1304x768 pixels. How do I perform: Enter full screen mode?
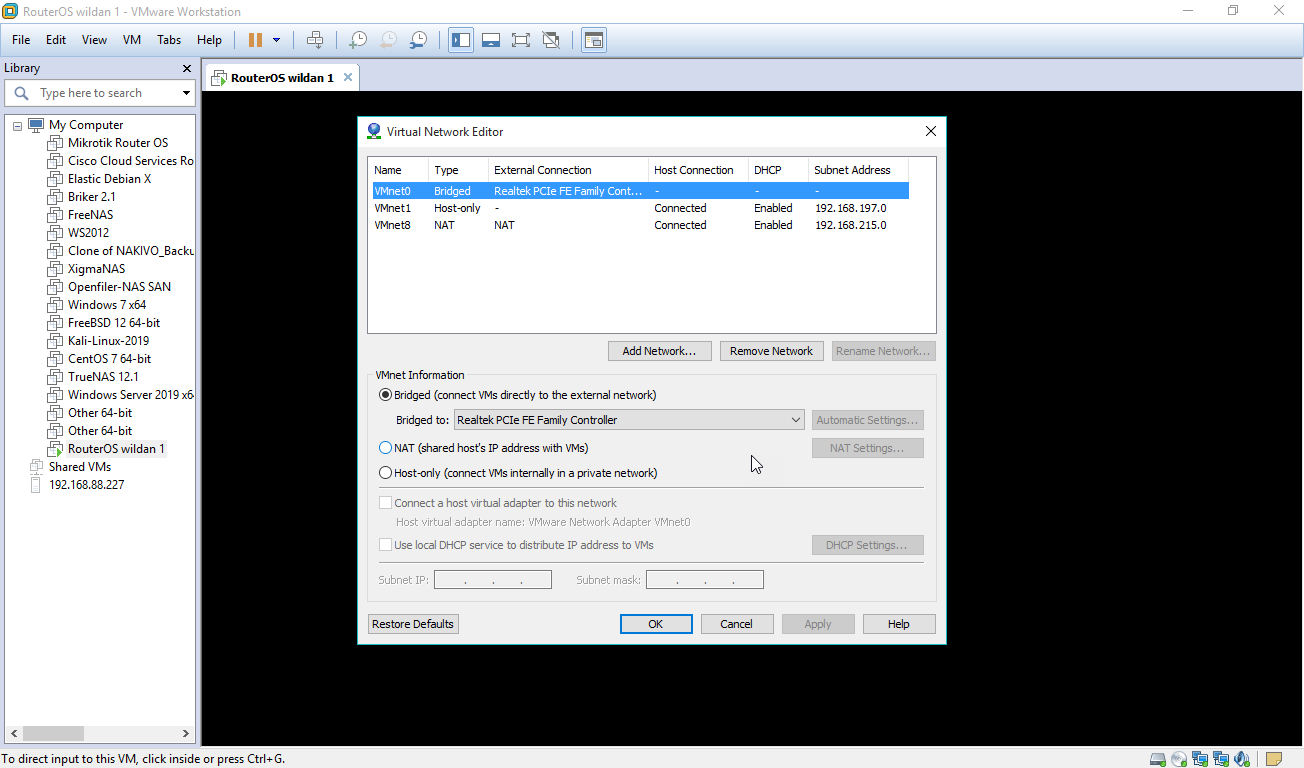[x=521, y=39]
